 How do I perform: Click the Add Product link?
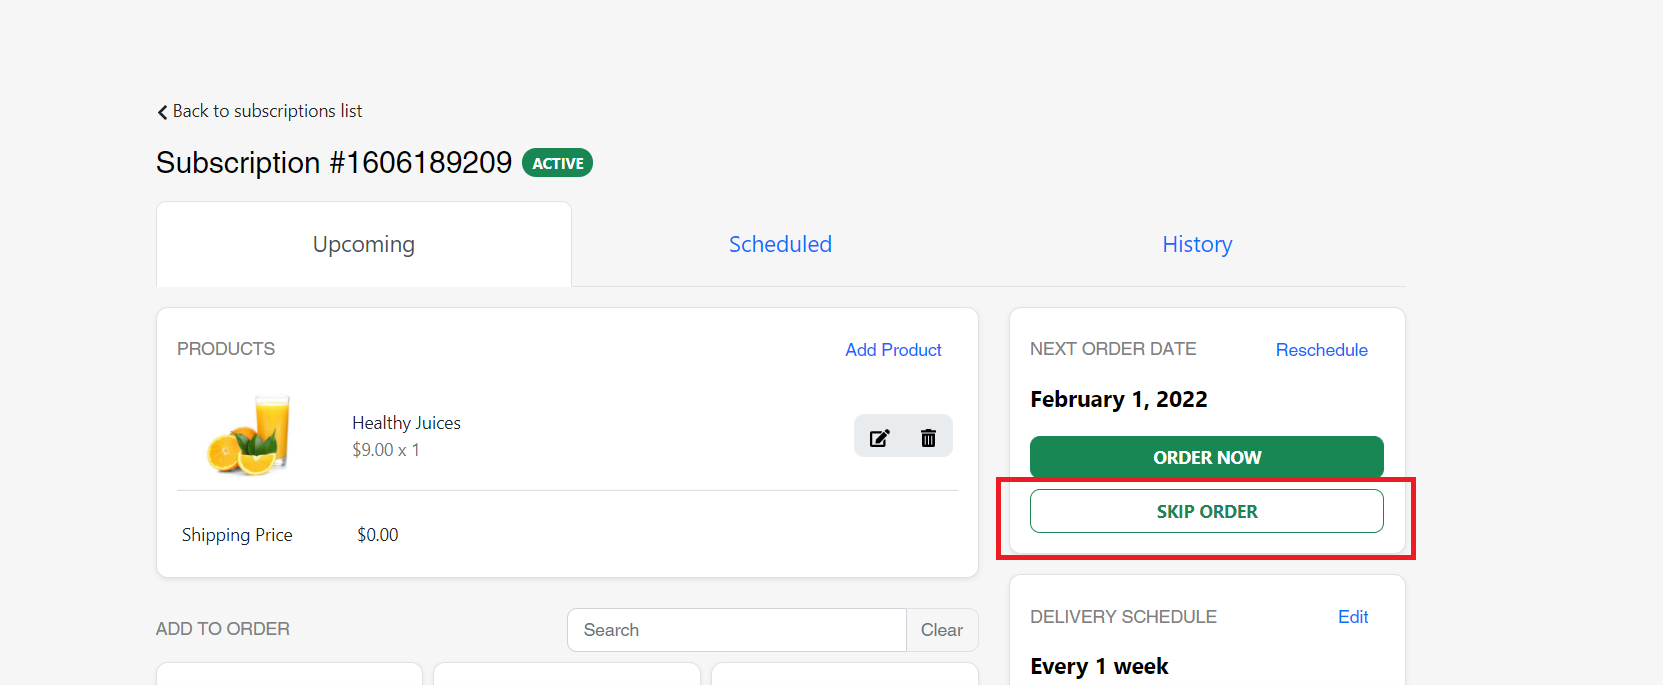tap(893, 350)
